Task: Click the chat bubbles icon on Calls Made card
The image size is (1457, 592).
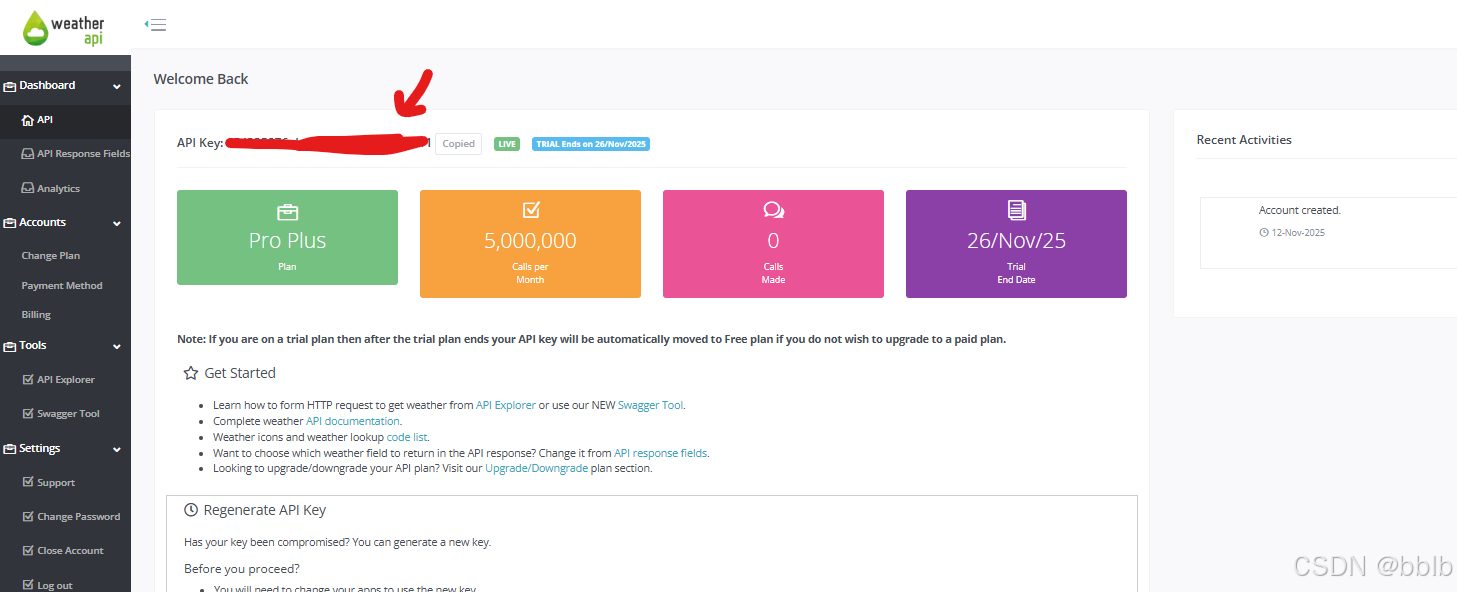Action: [774, 210]
